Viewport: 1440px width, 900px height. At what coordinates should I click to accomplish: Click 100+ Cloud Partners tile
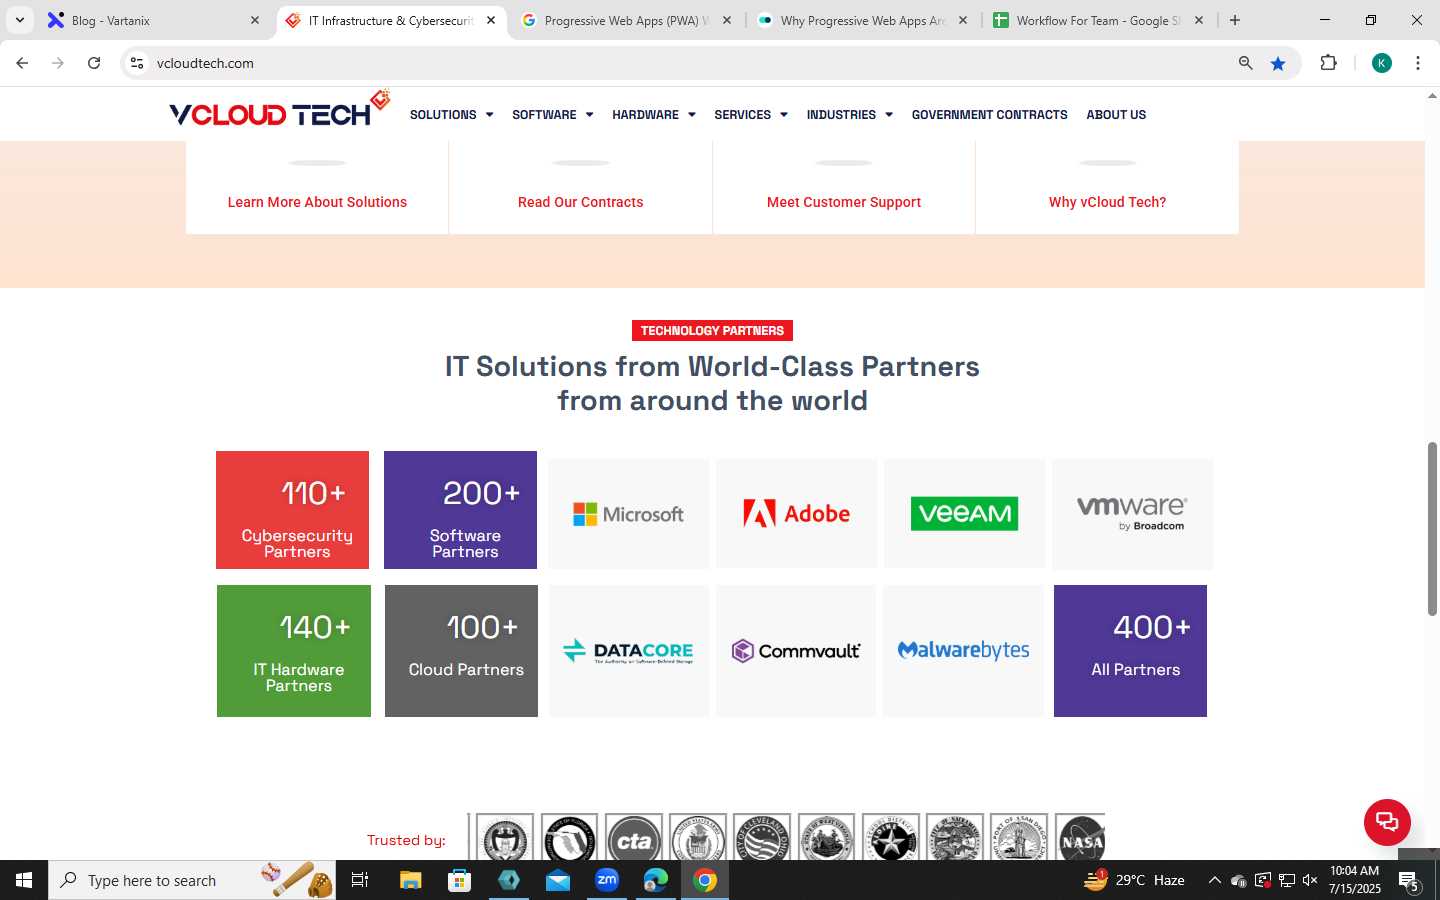pos(461,651)
